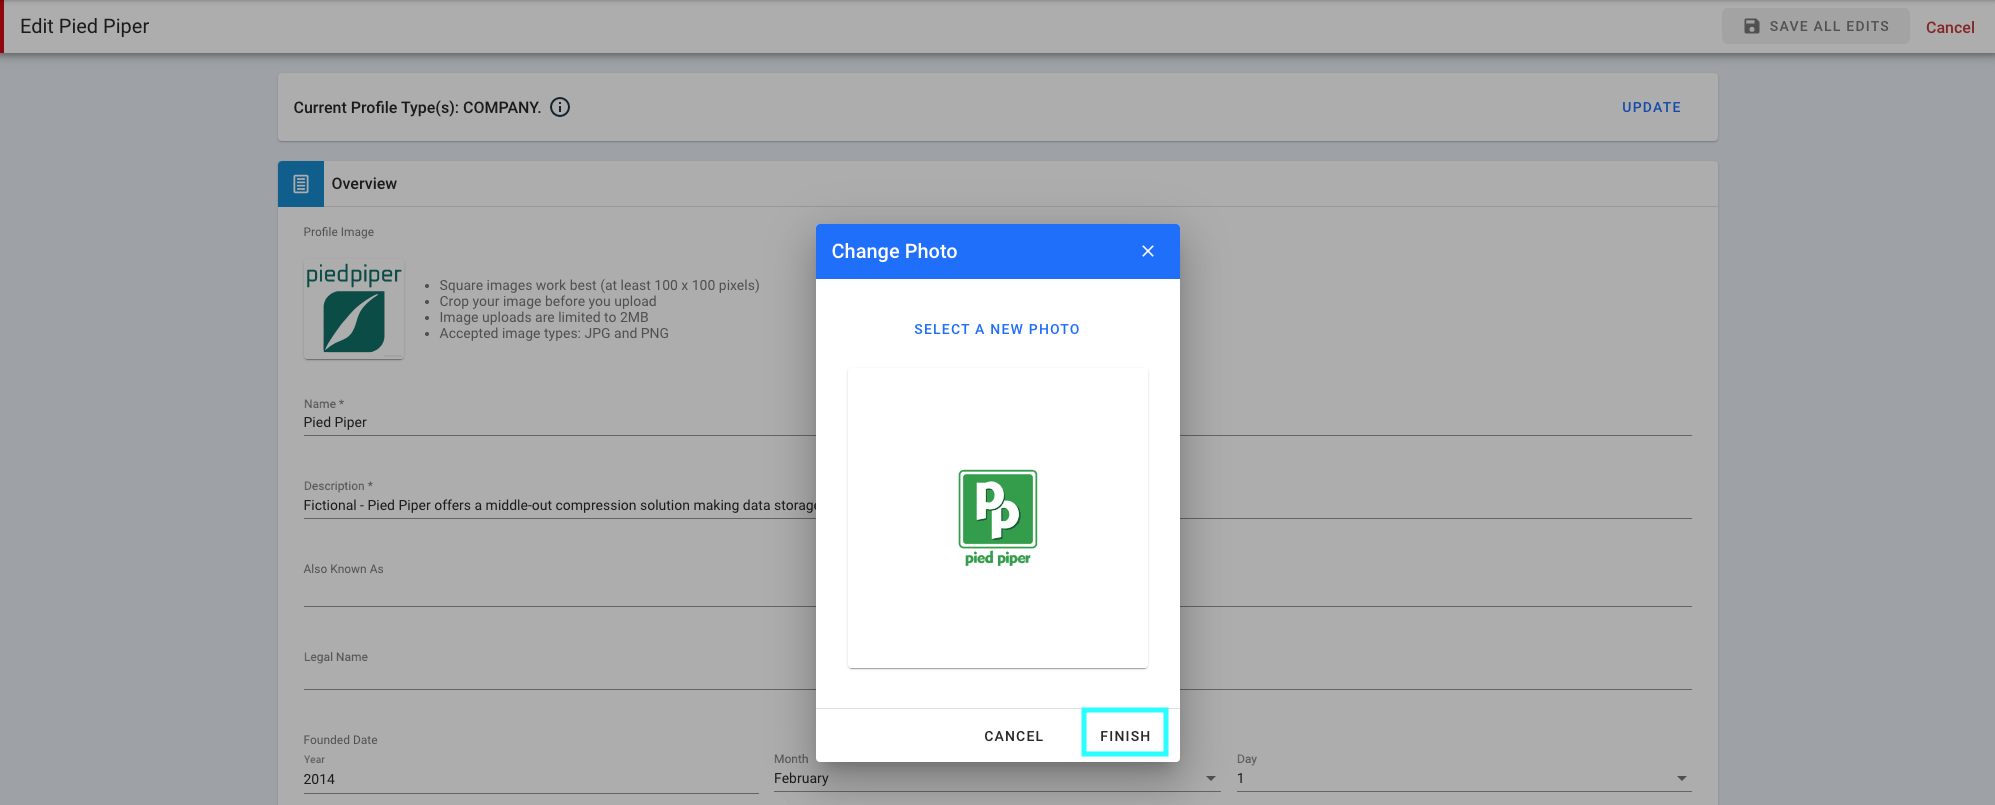Click the Save All Edits button
The height and width of the screenshot is (805, 1995).
point(1815,26)
